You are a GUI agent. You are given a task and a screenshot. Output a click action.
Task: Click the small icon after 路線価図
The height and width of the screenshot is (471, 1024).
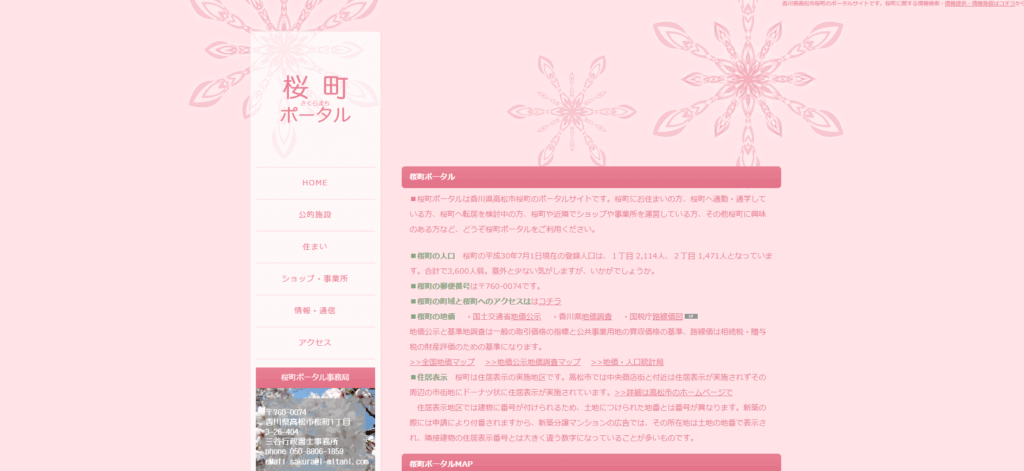coord(690,316)
